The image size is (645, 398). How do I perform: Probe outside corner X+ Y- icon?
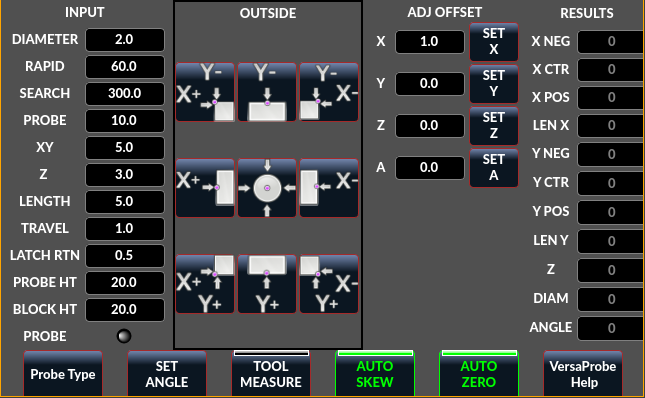pos(205,92)
